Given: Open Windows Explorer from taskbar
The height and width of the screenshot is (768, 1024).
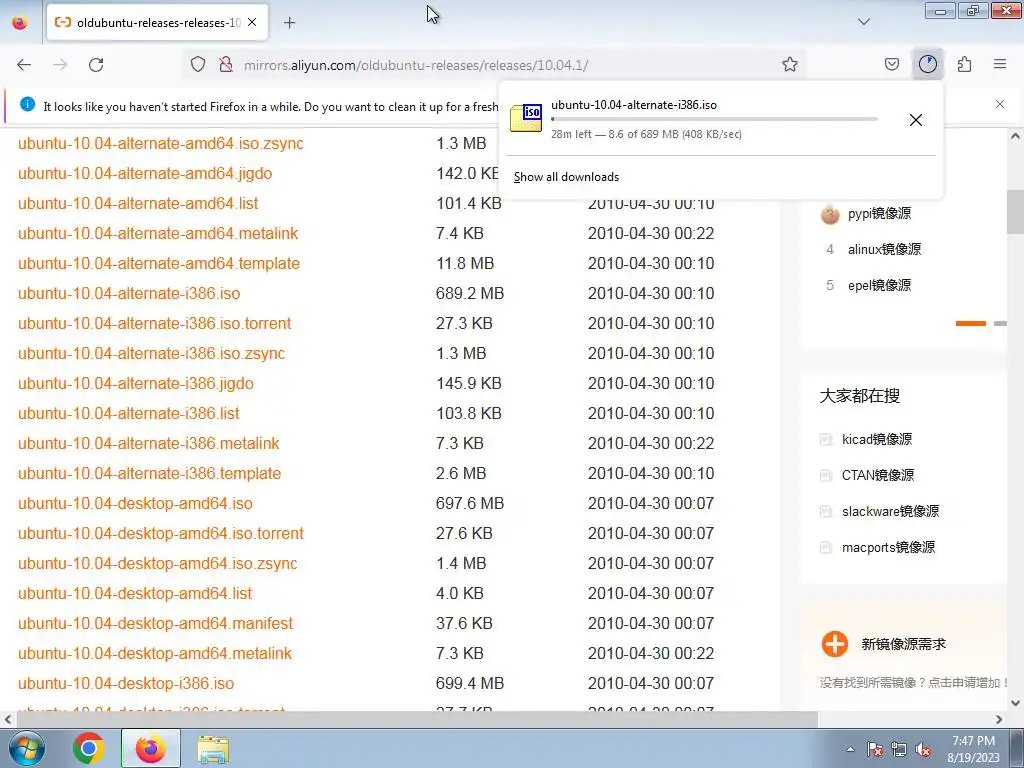Looking at the screenshot, I should [x=213, y=748].
